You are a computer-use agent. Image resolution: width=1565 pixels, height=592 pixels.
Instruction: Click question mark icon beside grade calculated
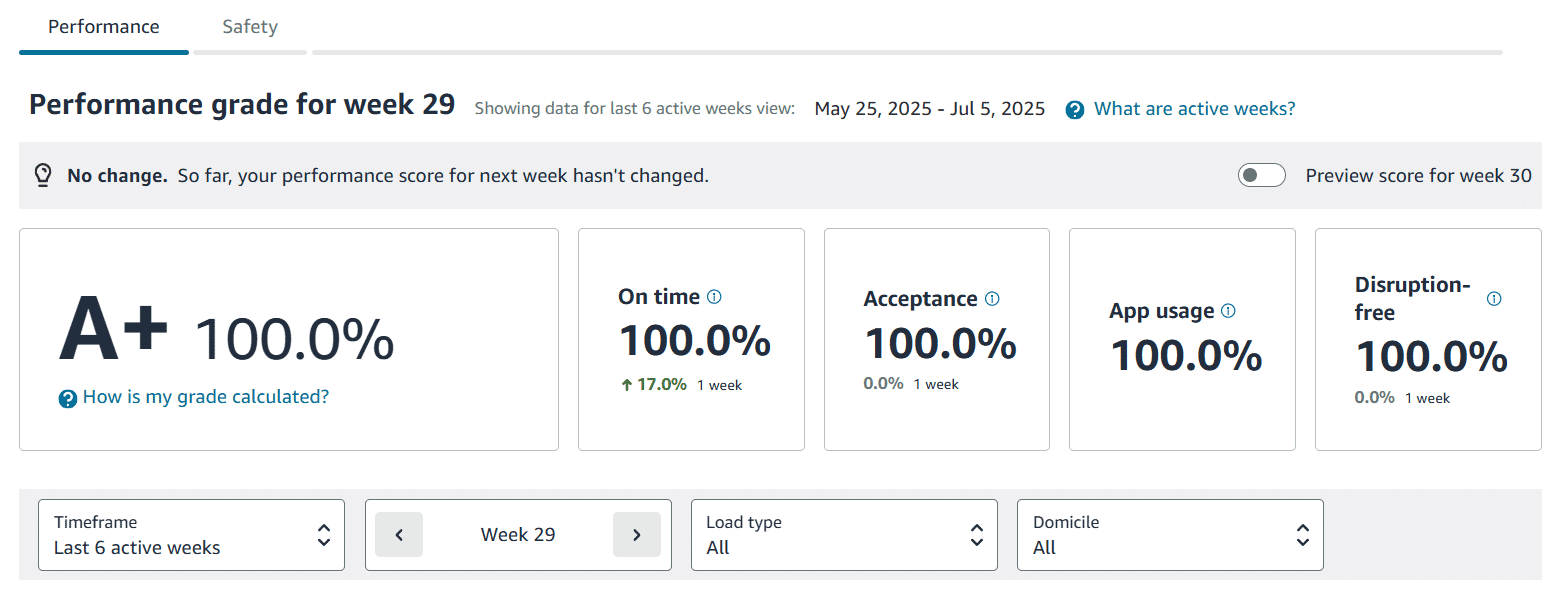pos(68,399)
